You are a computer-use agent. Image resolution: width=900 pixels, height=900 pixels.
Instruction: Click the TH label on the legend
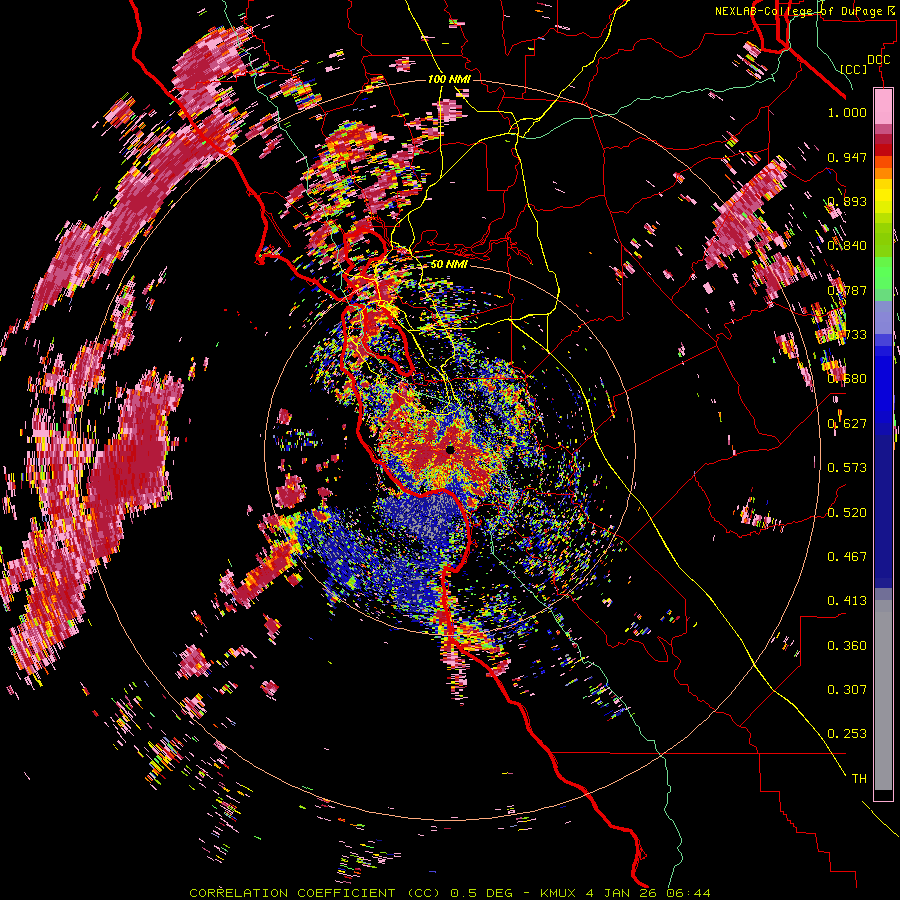click(x=859, y=778)
